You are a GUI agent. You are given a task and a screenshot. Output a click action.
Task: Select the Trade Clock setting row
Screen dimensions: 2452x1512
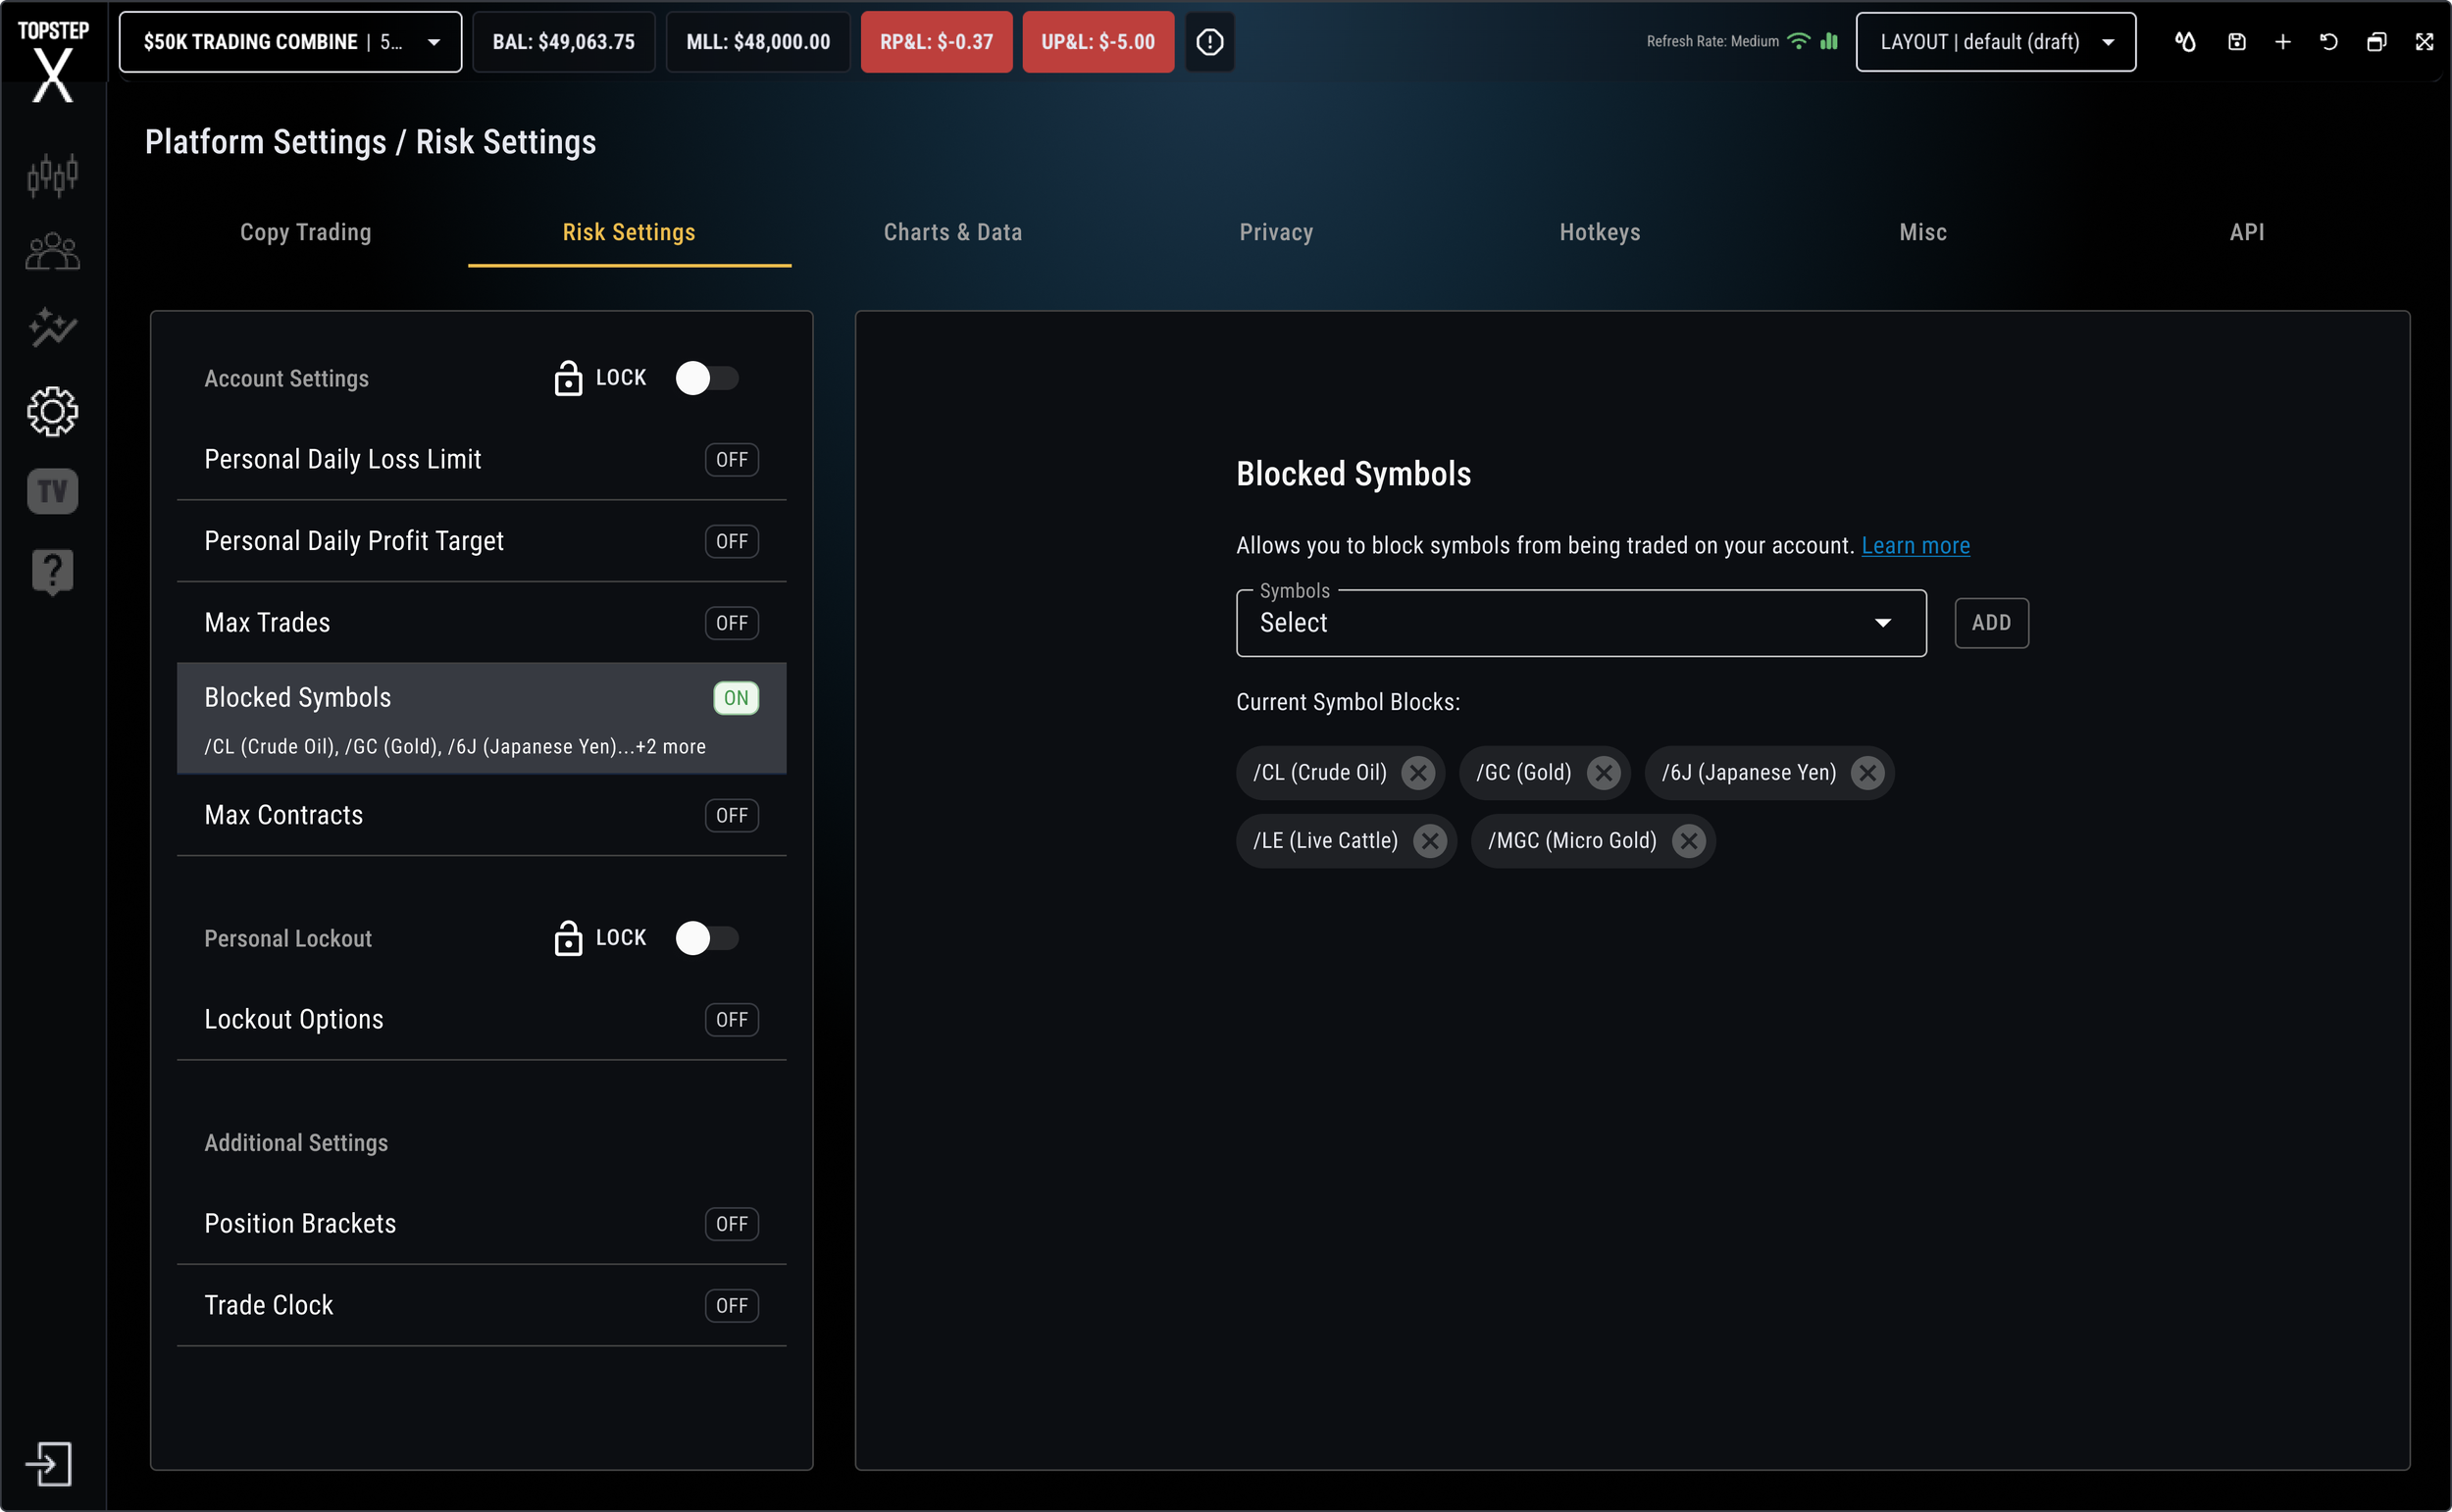481,1306
